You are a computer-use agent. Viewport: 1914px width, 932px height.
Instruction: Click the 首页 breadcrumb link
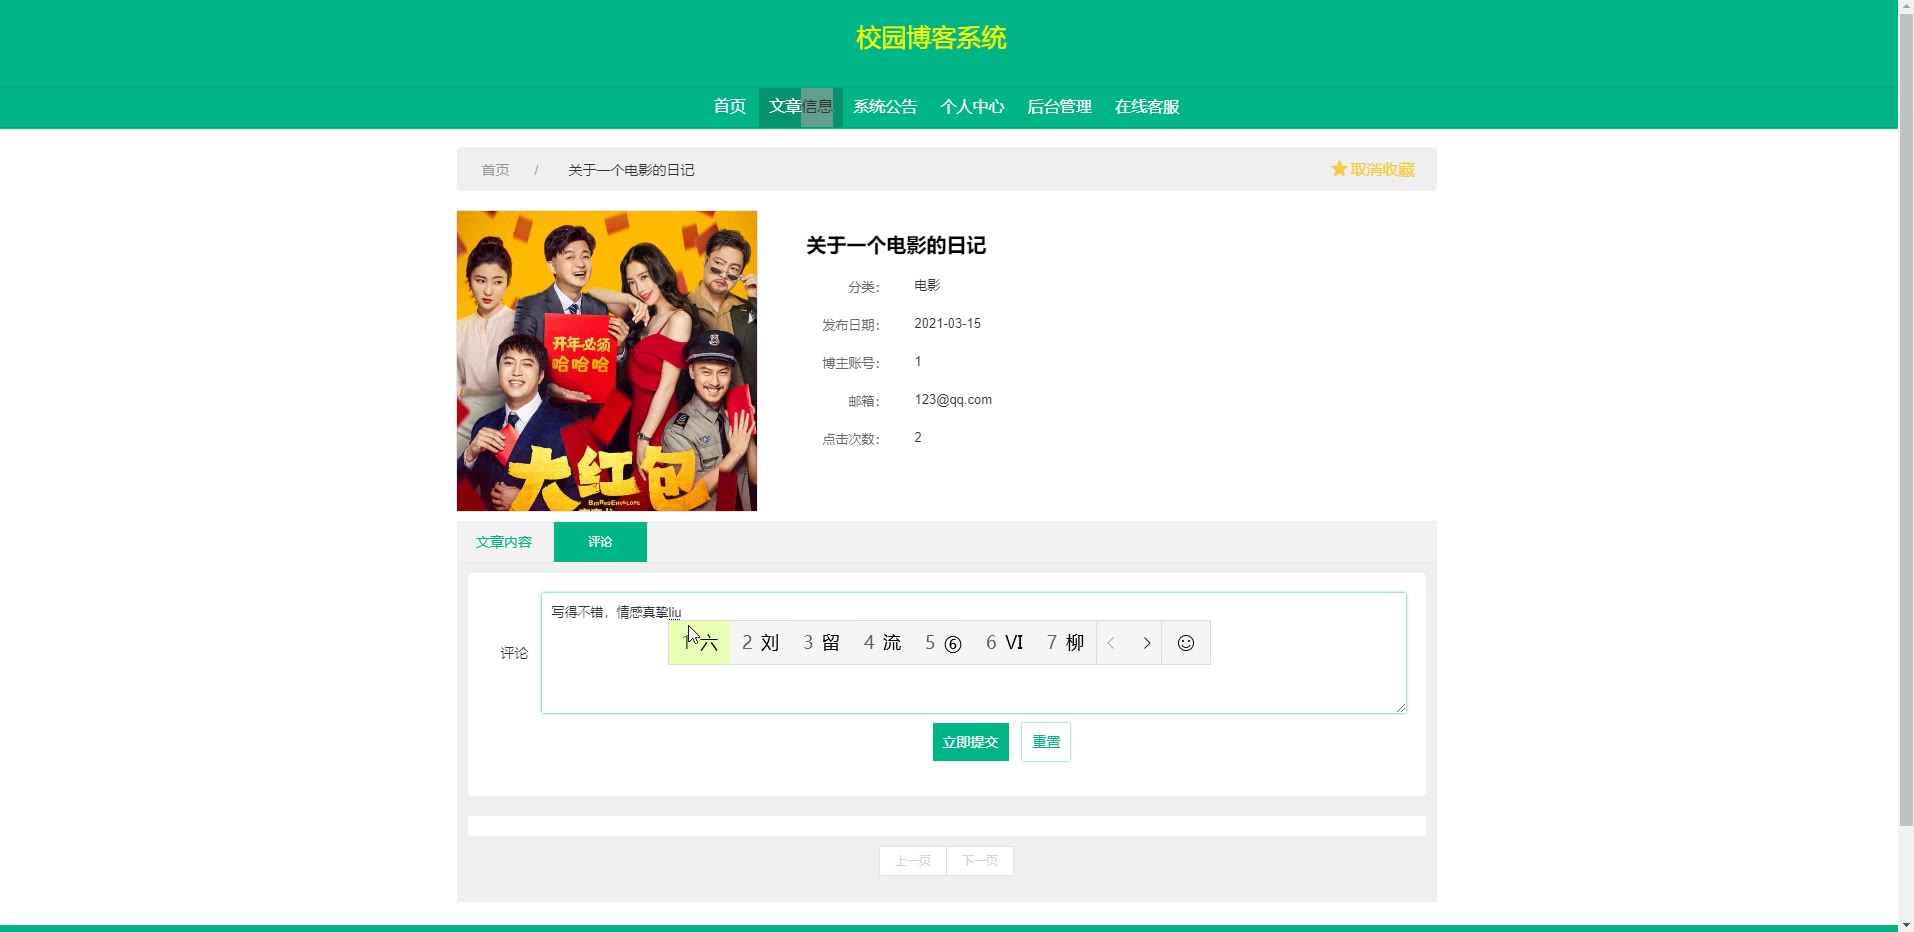(495, 170)
